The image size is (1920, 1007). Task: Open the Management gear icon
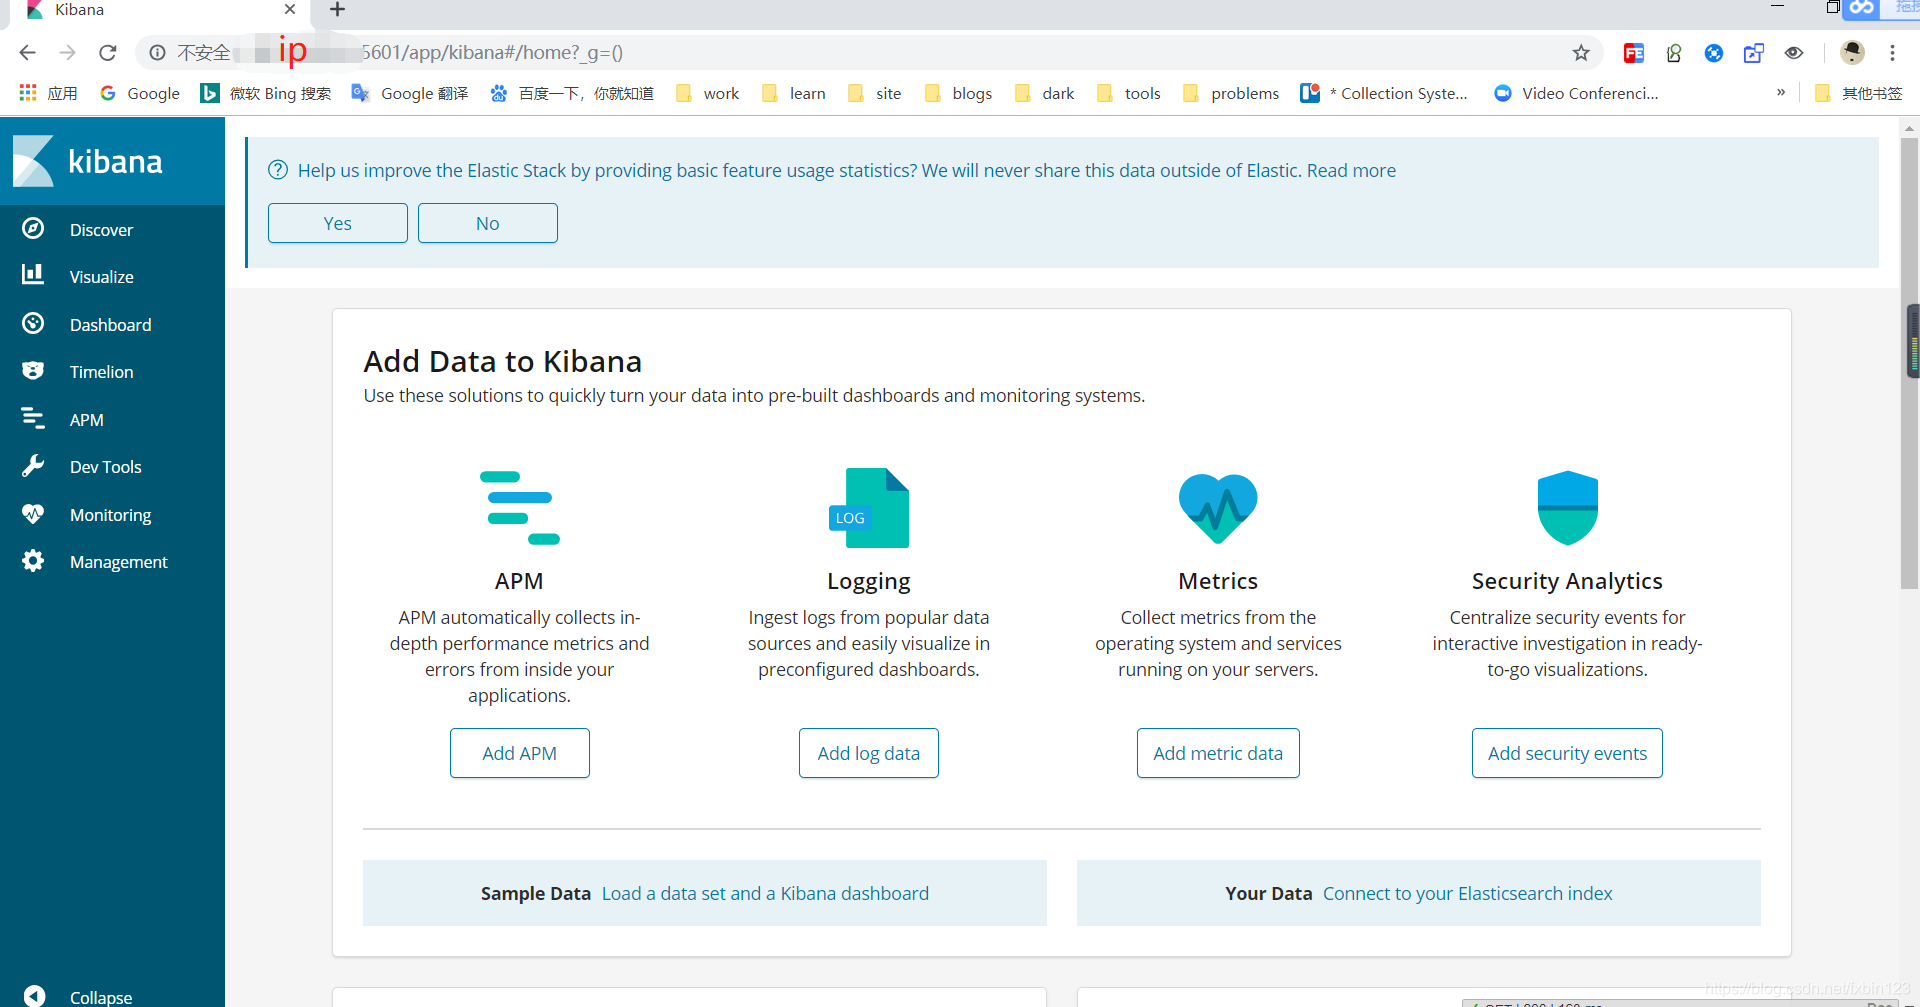click(33, 561)
